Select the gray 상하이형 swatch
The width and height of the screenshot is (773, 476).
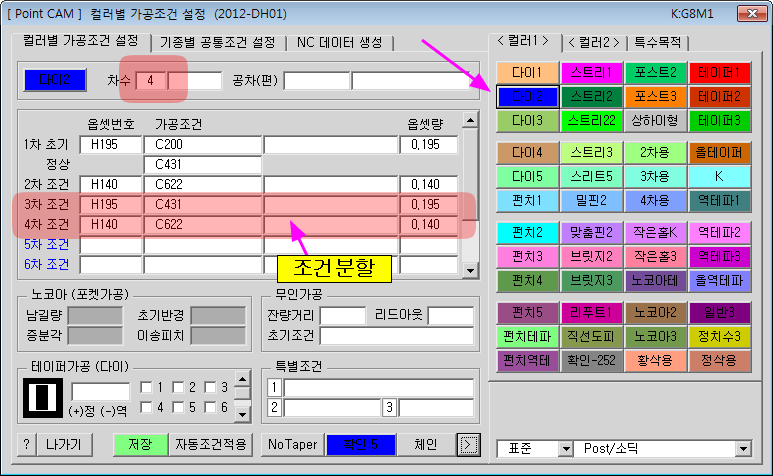pyautogui.click(x=655, y=121)
